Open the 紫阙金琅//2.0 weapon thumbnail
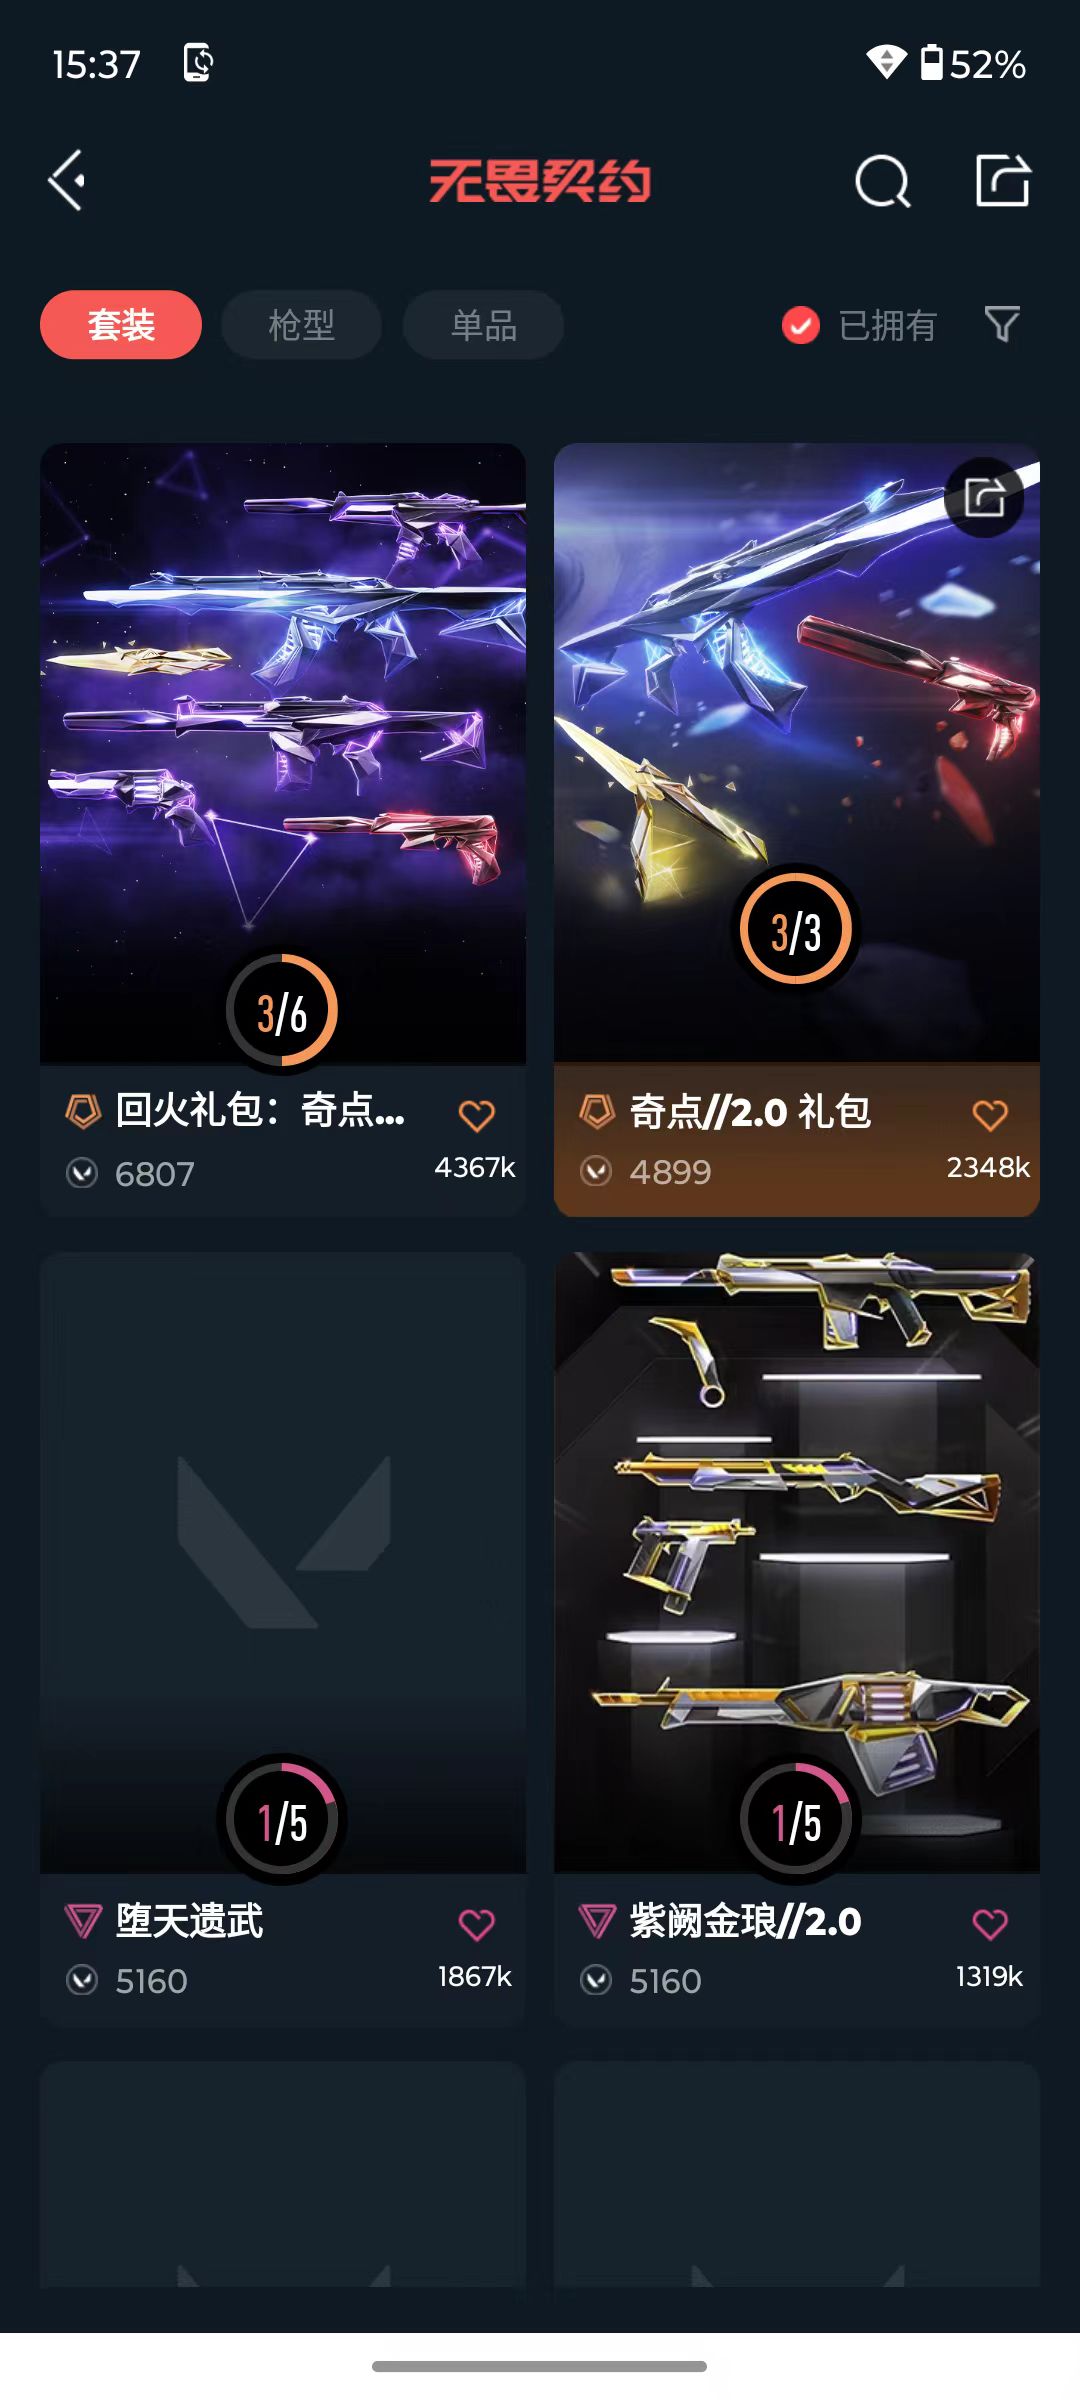This screenshot has width=1080, height=2400. [x=797, y=1561]
